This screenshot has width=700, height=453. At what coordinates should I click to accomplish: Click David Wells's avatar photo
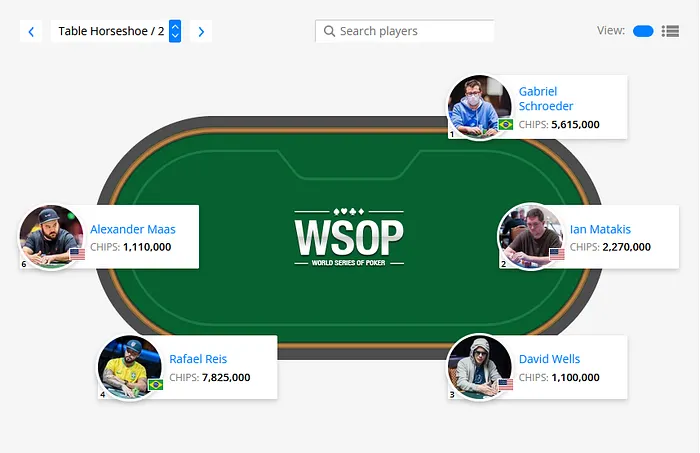(480, 367)
